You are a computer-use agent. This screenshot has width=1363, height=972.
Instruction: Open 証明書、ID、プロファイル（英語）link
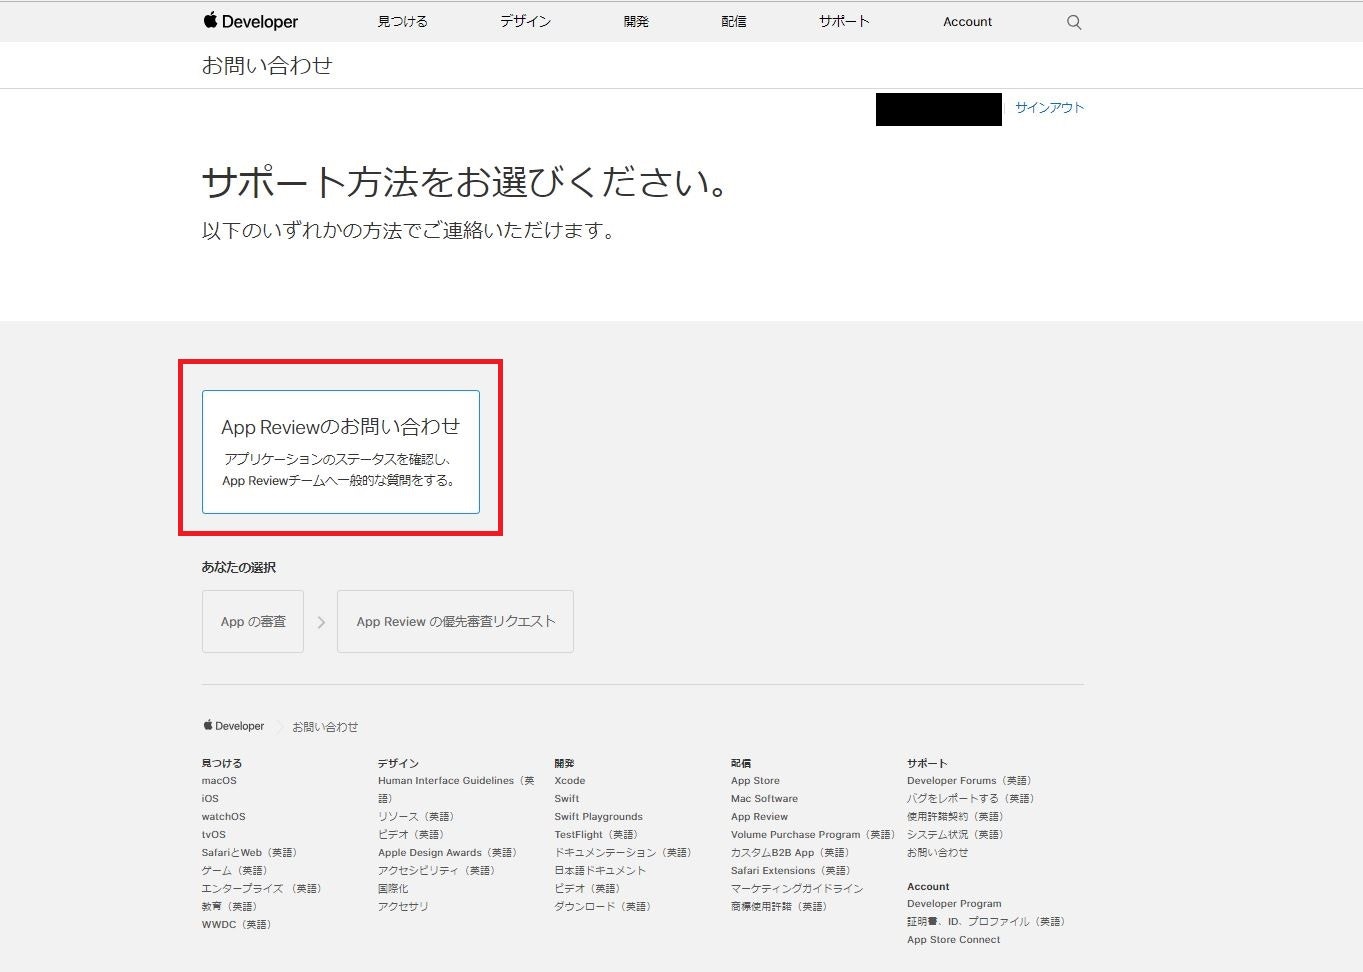click(986, 922)
